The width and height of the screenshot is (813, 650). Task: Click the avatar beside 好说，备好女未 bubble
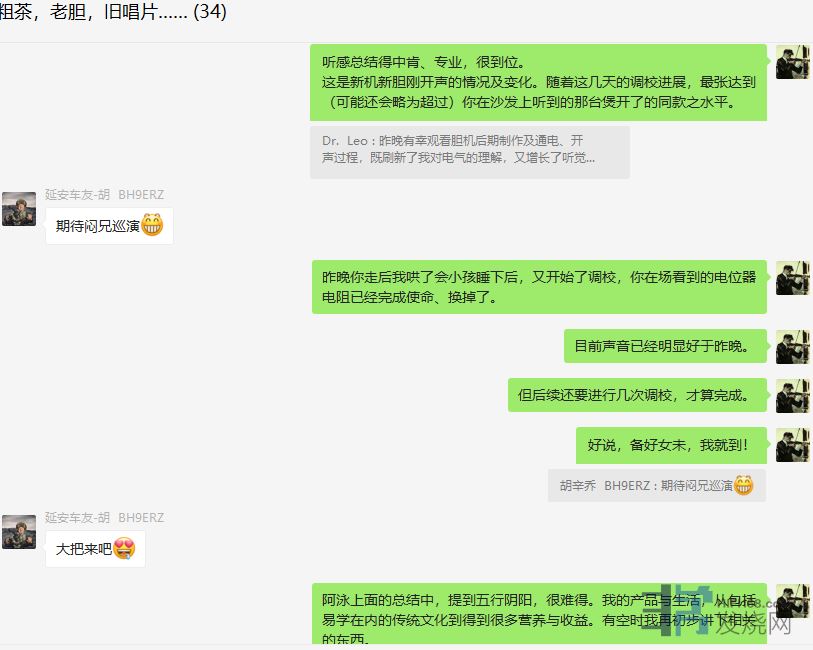point(792,445)
